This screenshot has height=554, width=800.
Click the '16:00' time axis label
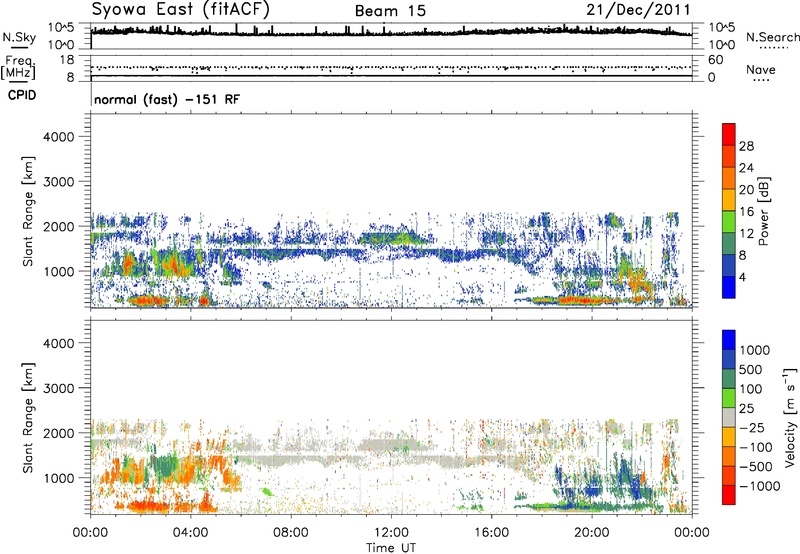pos(491,533)
